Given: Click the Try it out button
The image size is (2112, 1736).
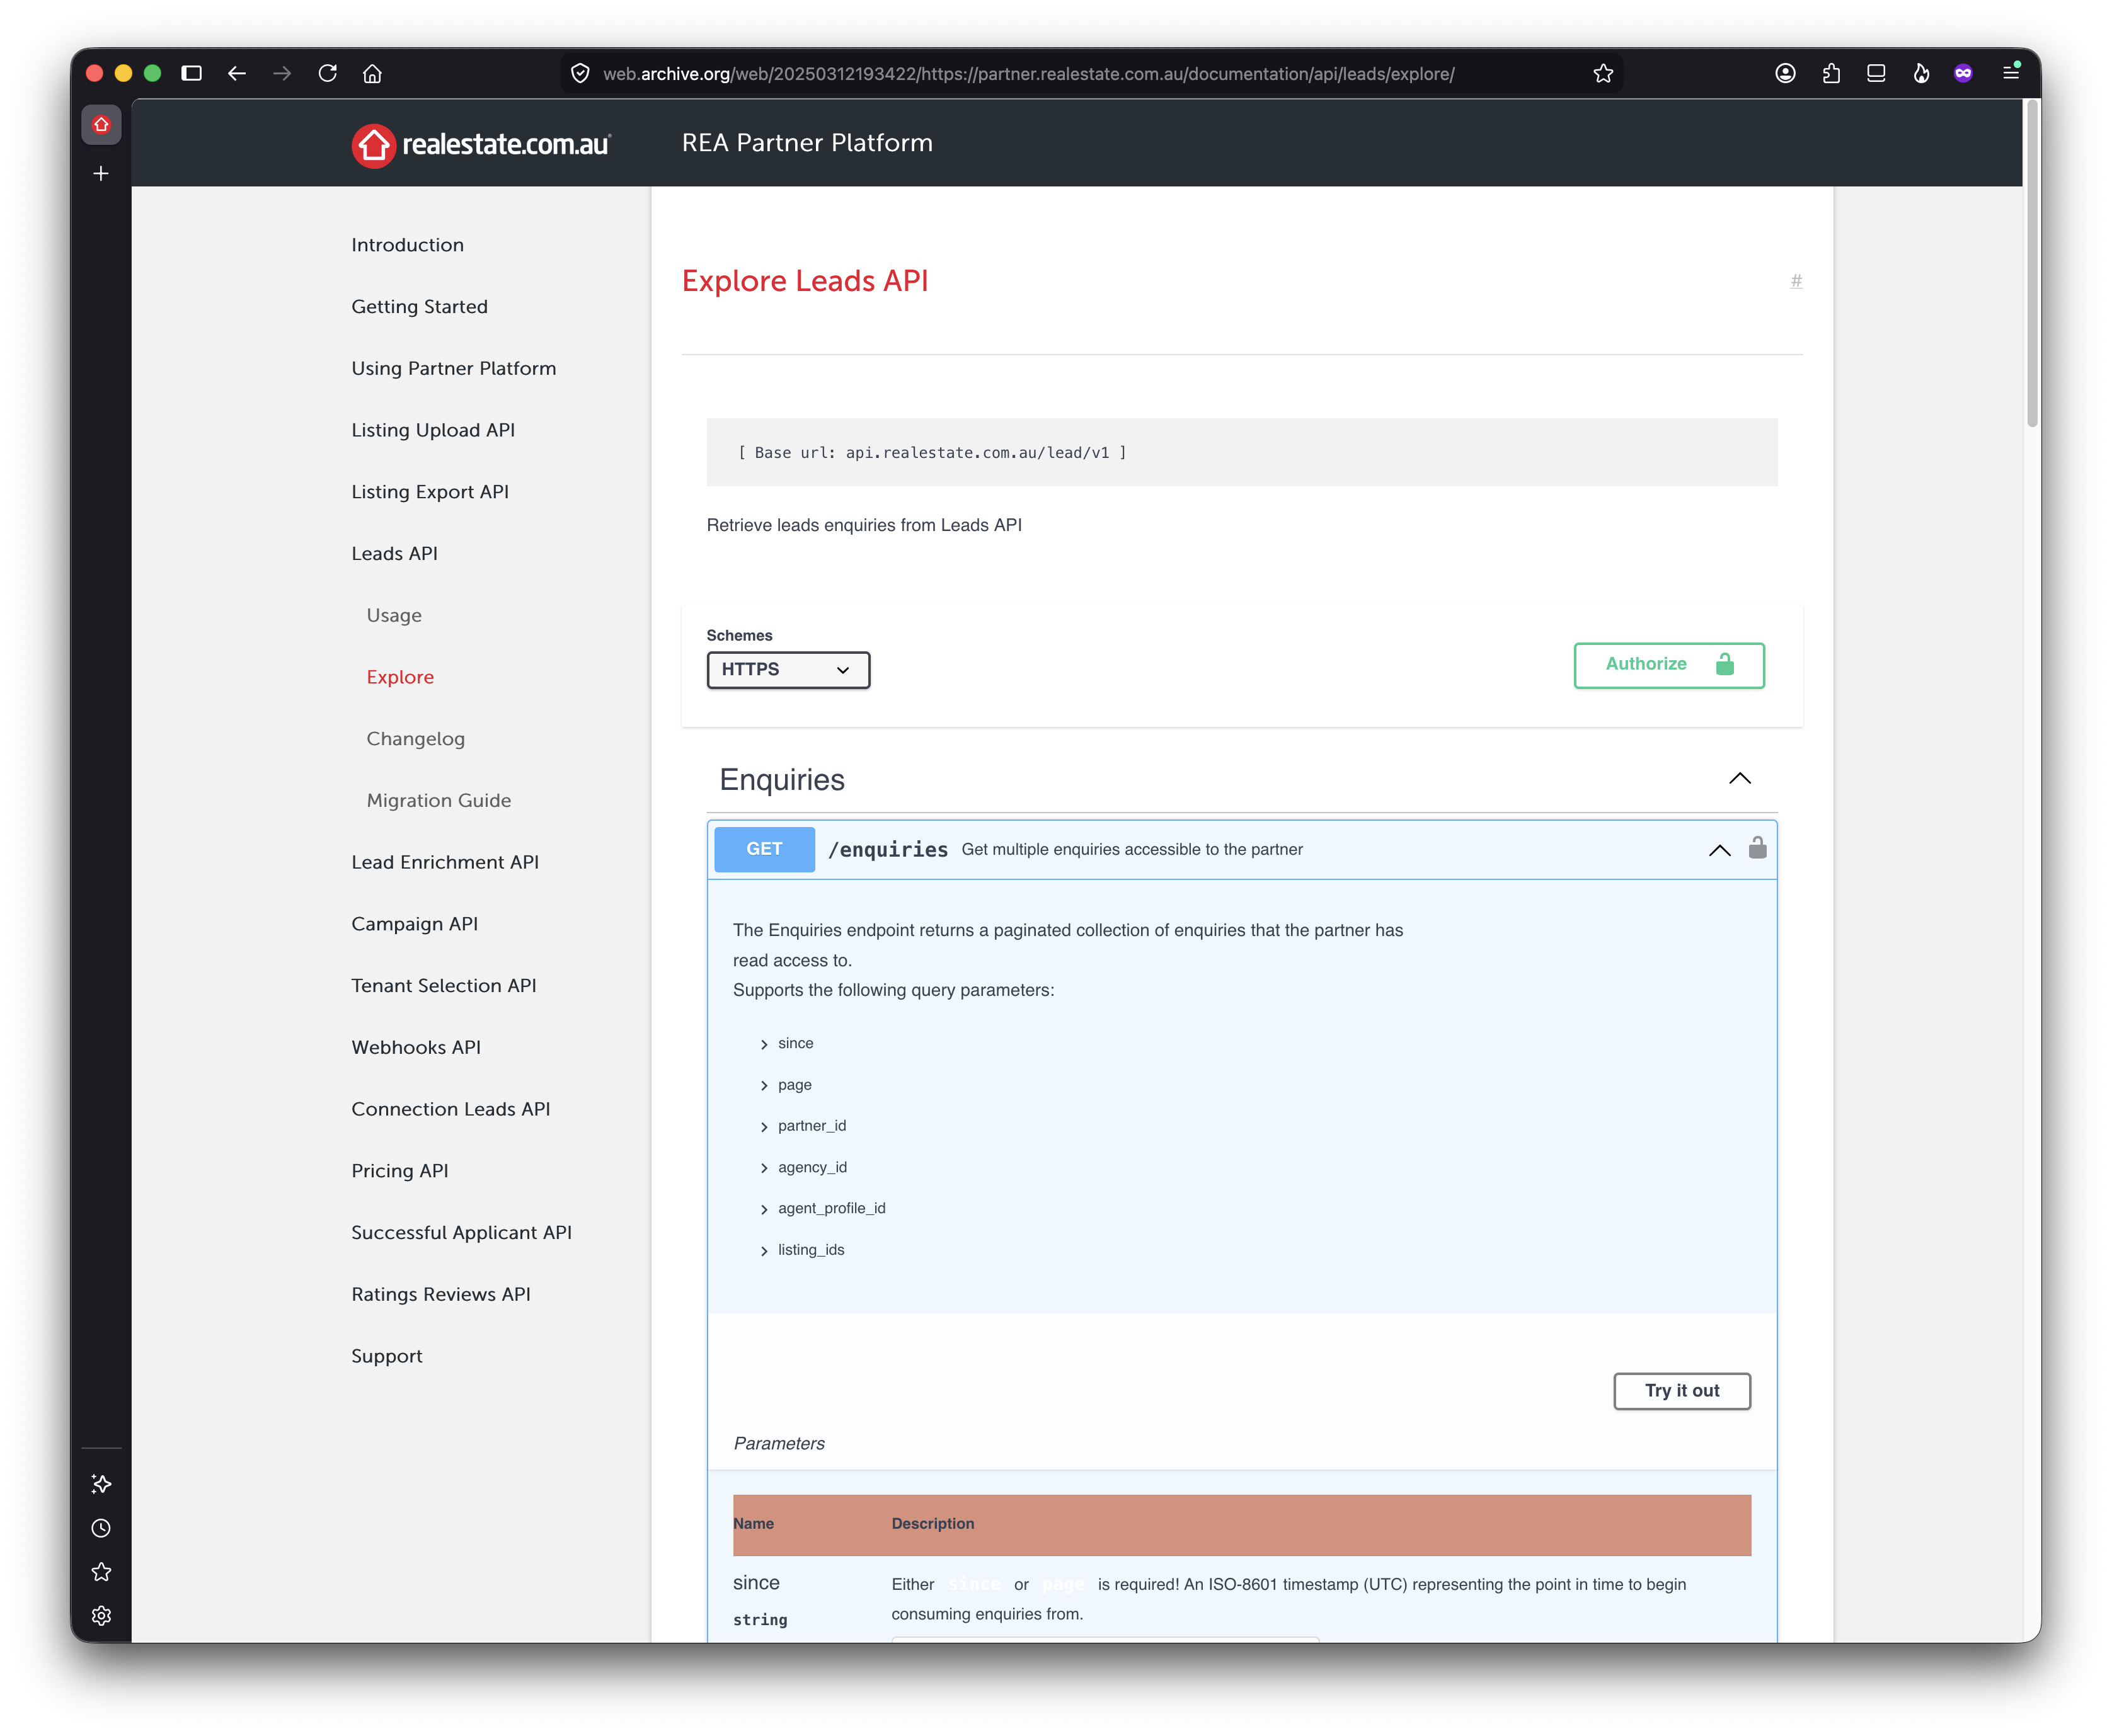Looking at the screenshot, I should (1682, 1391).
